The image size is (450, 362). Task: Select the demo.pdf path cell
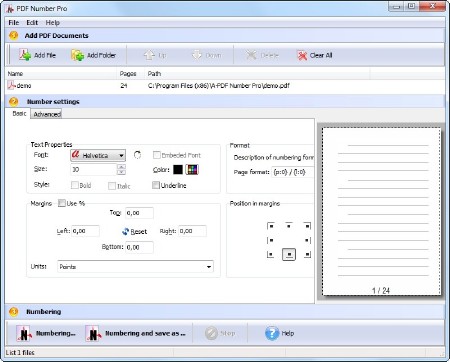[x=219, y=86]
